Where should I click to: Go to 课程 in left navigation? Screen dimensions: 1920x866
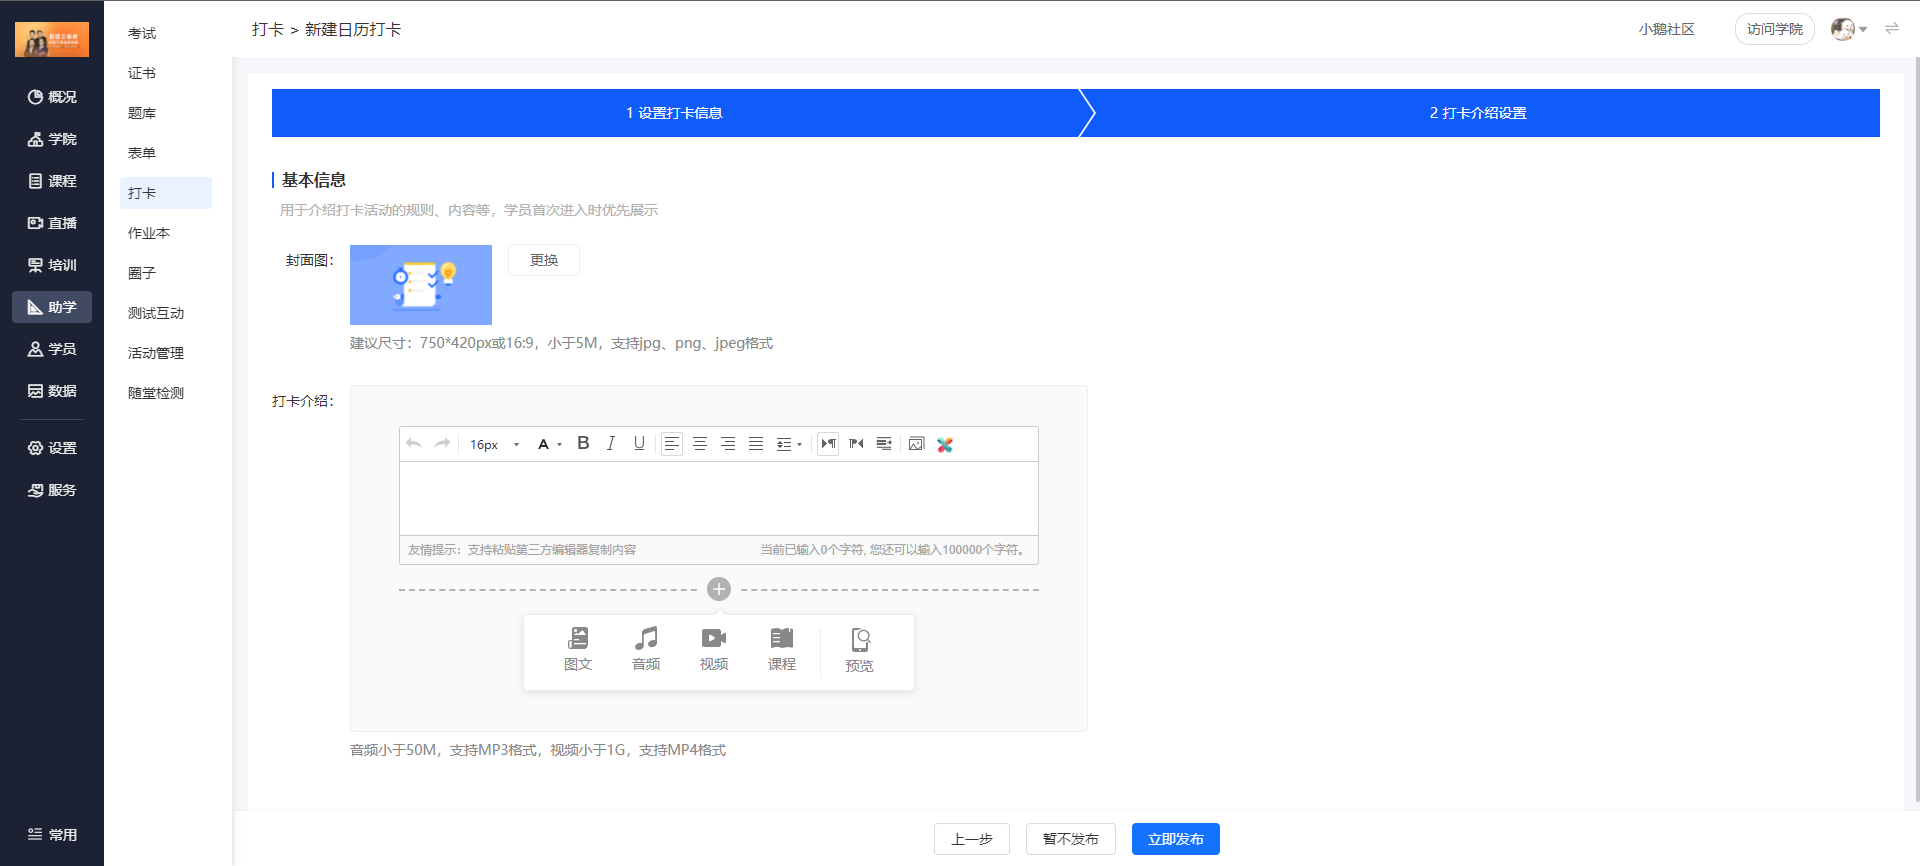(x=52, y=181)
